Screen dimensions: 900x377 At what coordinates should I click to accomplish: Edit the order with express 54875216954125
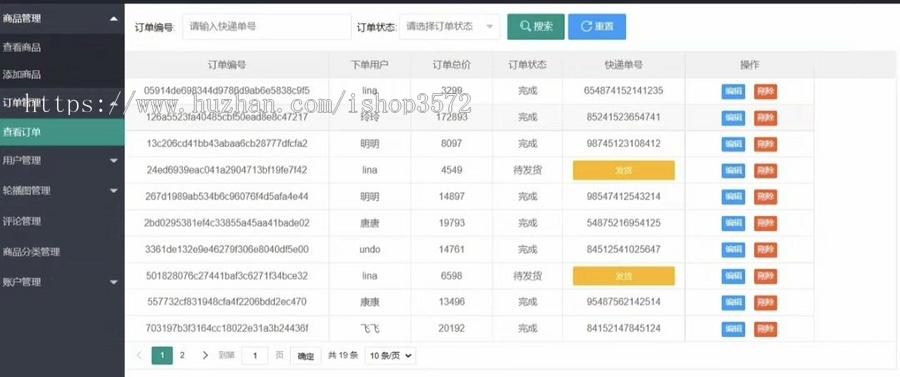tap(733, 223)
